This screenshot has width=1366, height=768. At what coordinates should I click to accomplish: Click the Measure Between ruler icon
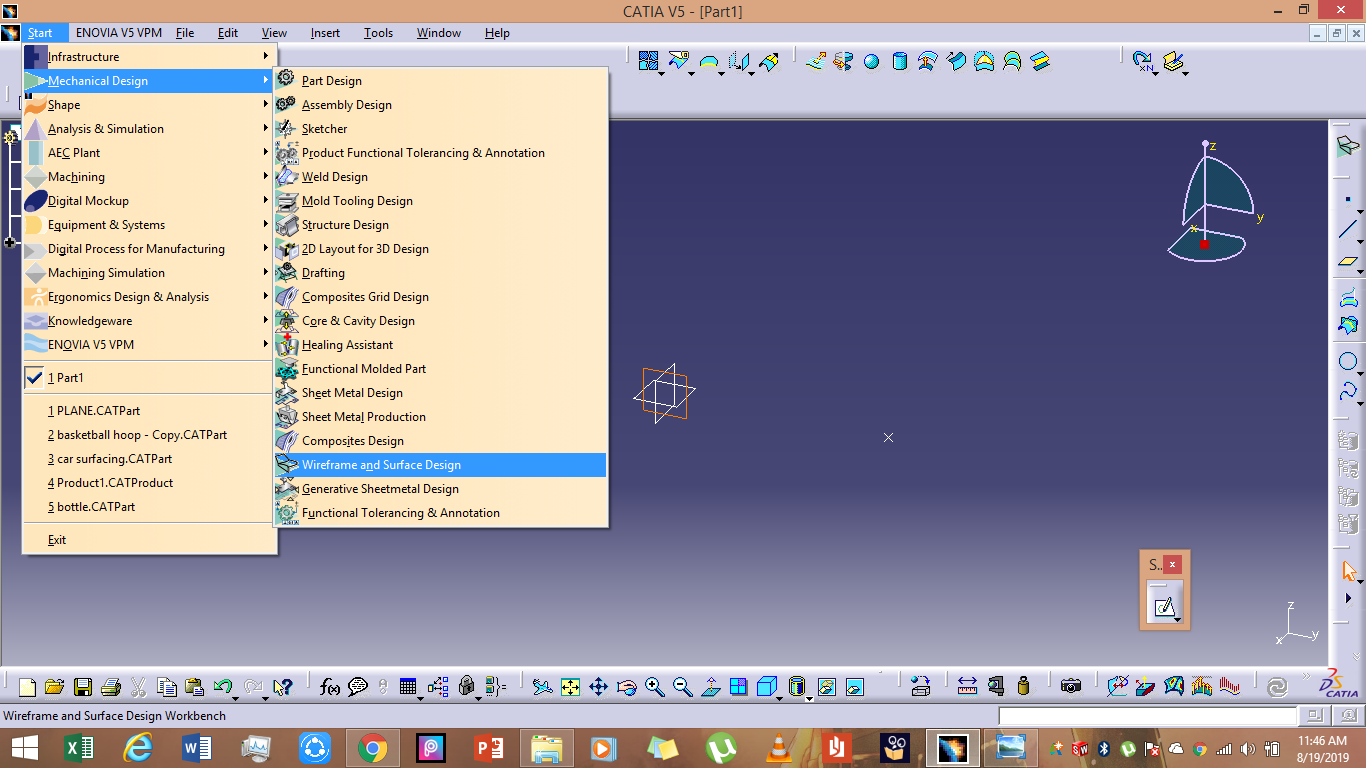point(967,687)
